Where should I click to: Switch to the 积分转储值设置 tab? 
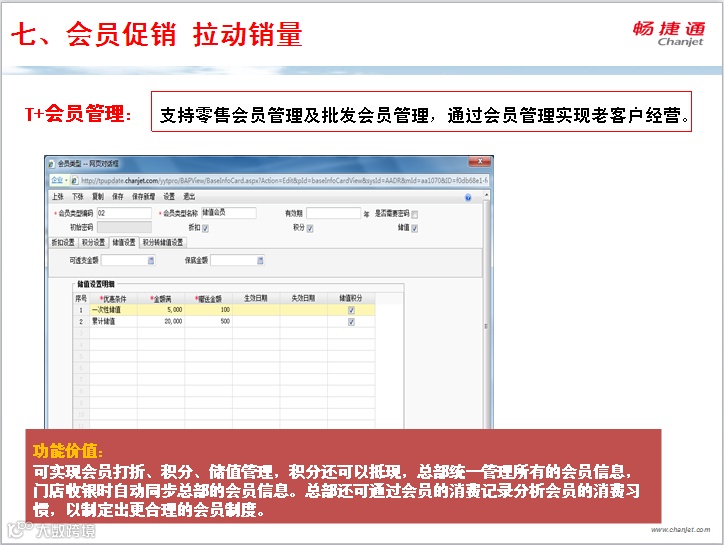coord(163,242)
